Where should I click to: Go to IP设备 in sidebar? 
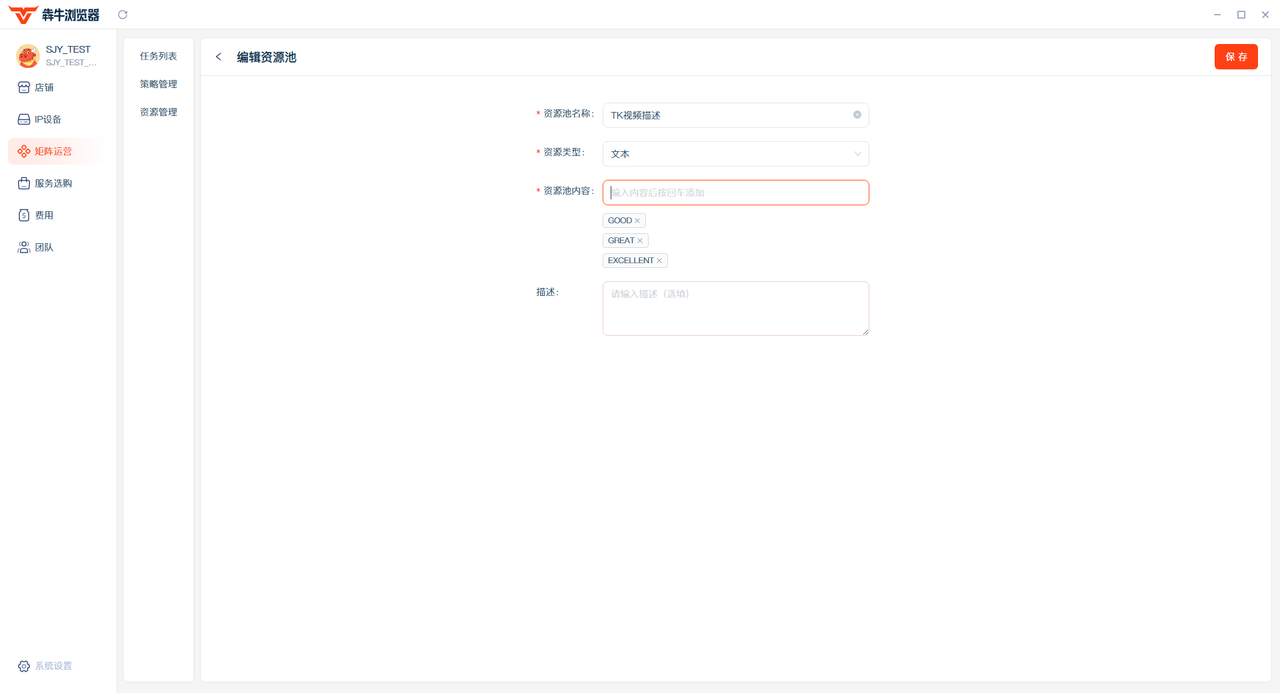click(47, 120)
